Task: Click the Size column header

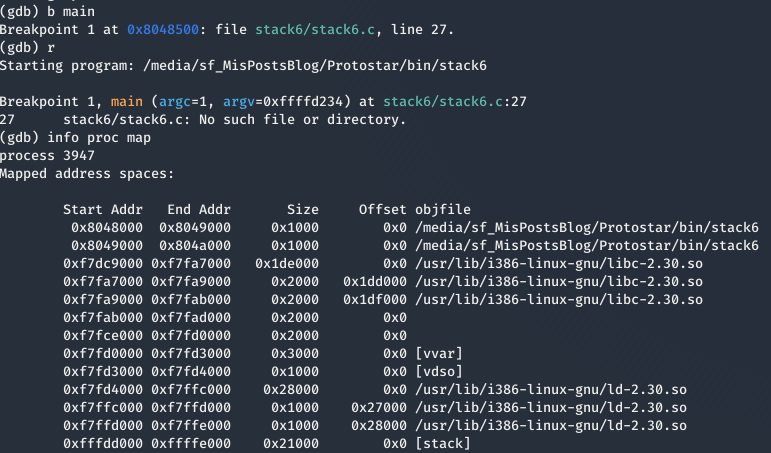Action: click(x=303, y=210)
